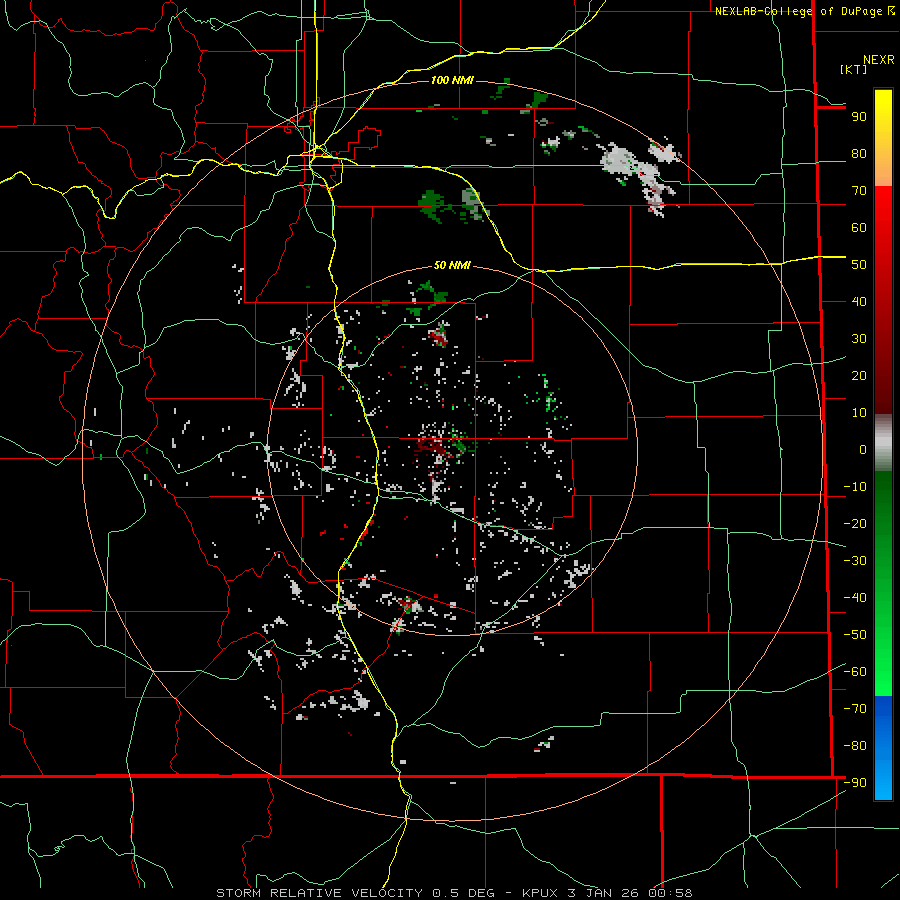Screen dimensions: 900x900
Task: Click the "90" value on the velocity scale
Action: pos(859,117)
